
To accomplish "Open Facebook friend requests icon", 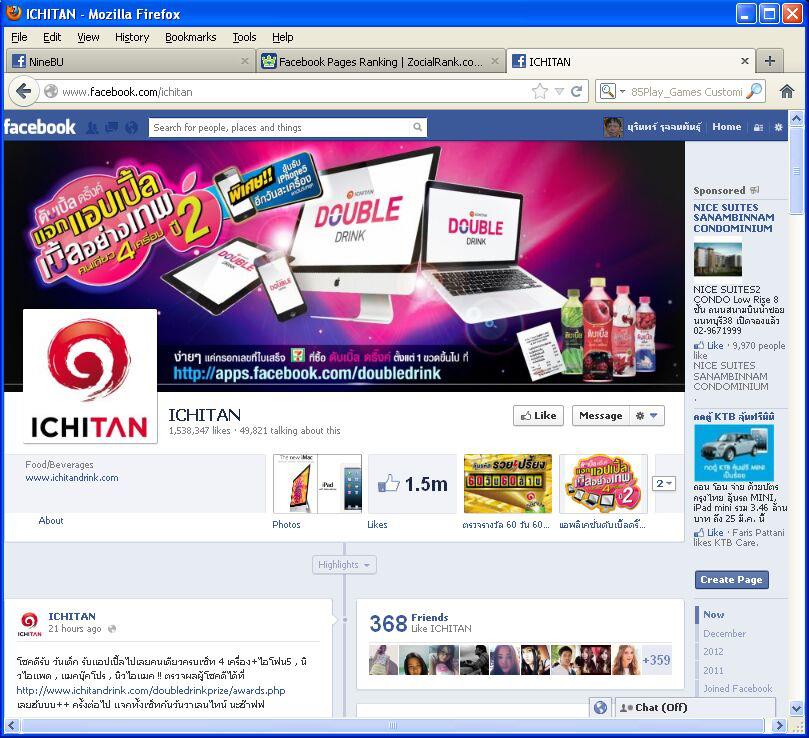I will [x=92, y=127].
